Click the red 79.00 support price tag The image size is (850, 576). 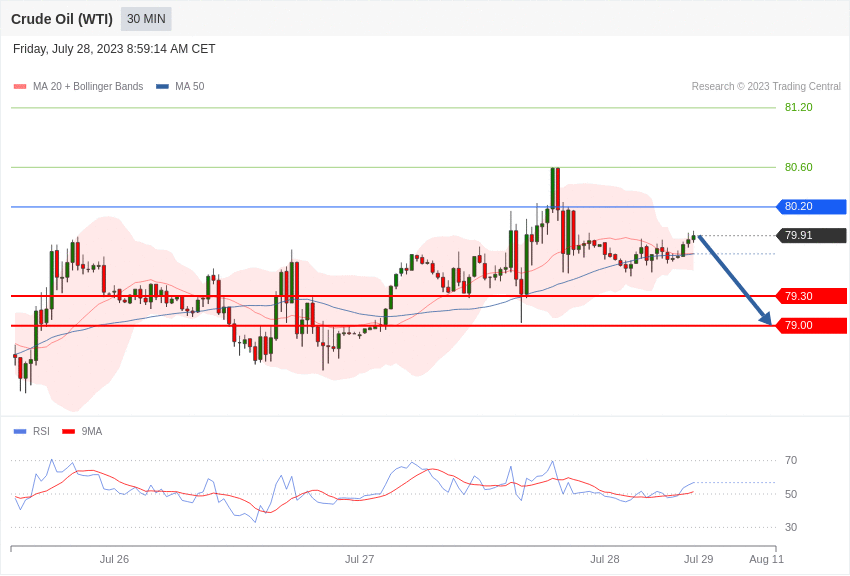(812, 325)
